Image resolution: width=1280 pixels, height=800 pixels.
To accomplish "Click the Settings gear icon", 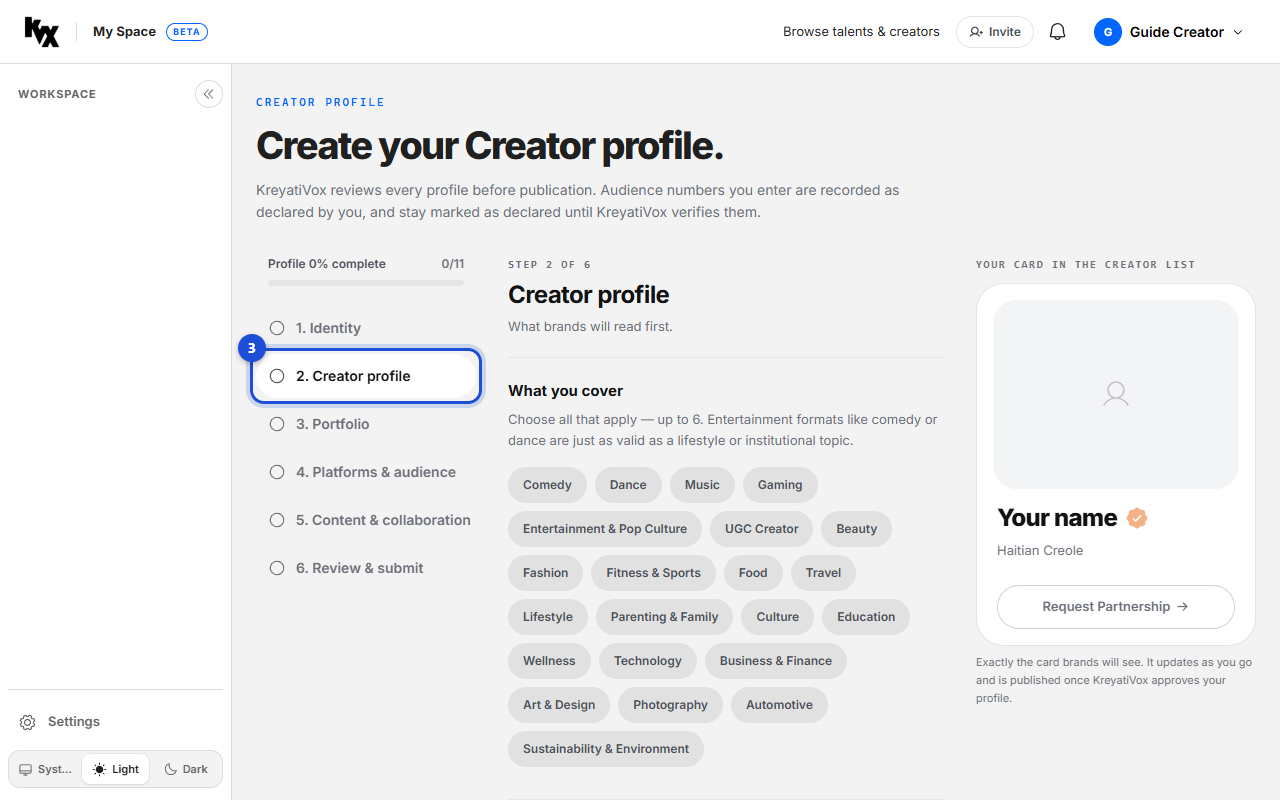I will coord(28,722).
